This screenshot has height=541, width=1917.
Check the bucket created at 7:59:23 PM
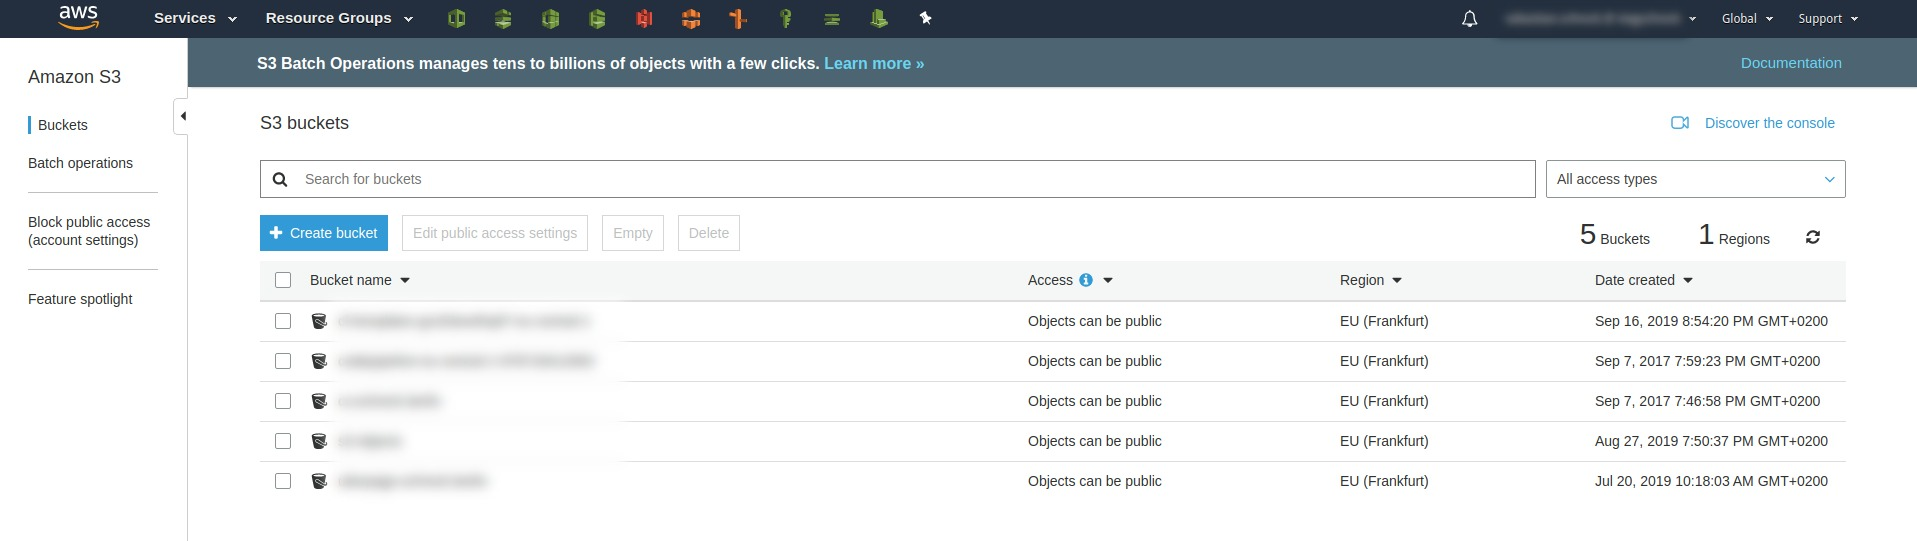coord(283,361)
